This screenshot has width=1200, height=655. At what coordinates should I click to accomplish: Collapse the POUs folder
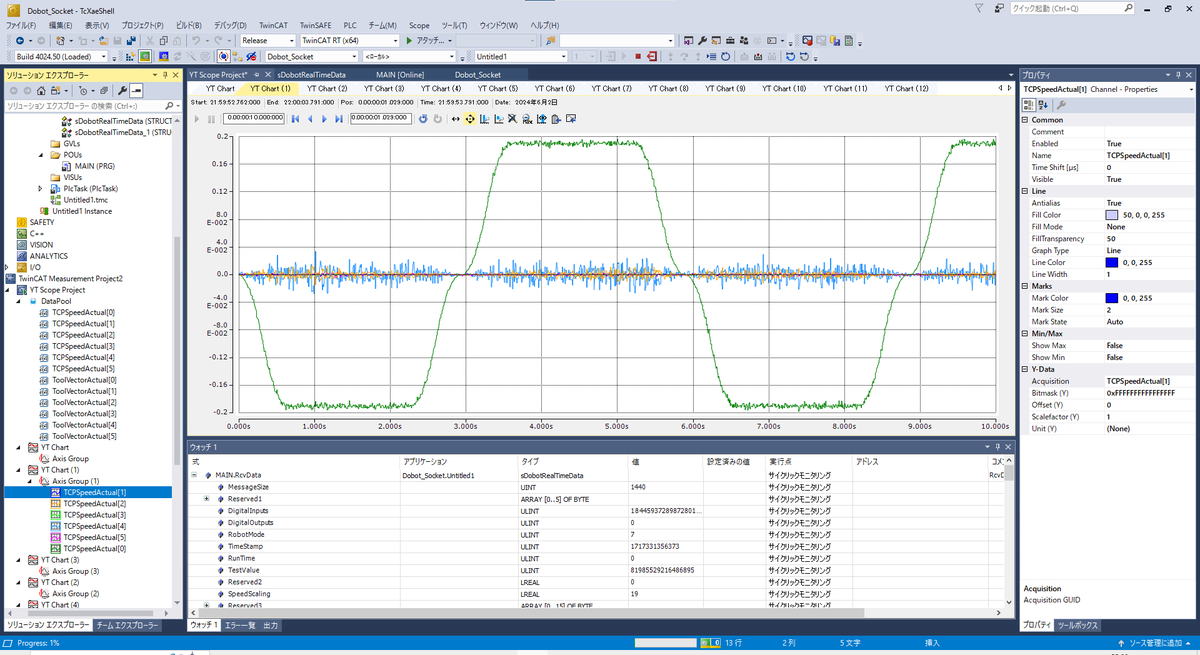pos(42,155)
